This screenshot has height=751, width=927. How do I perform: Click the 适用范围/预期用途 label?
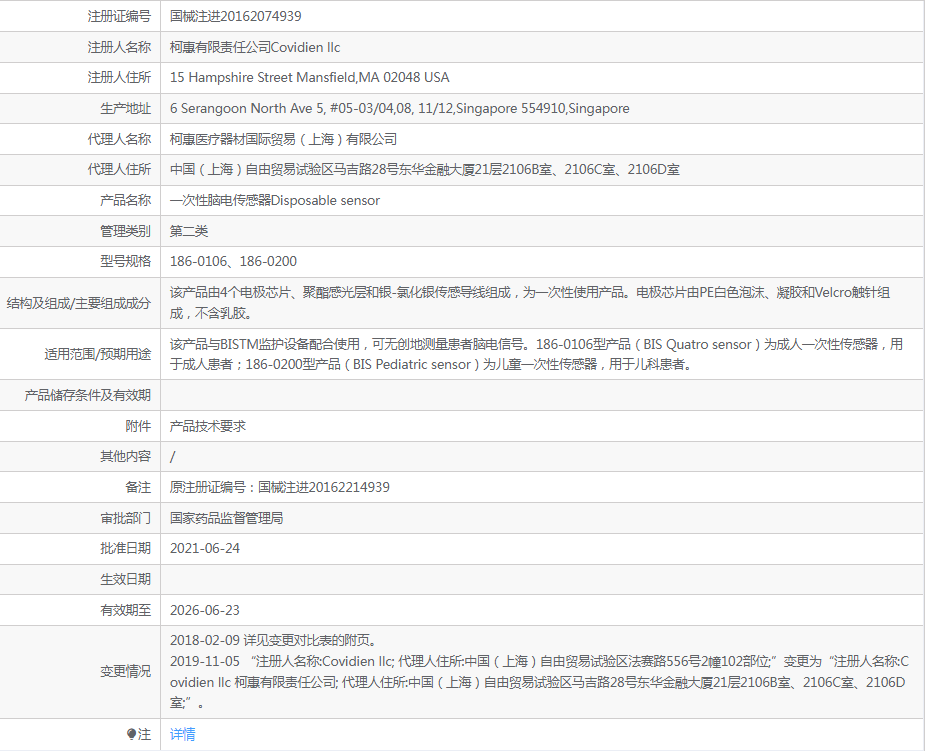98,354
